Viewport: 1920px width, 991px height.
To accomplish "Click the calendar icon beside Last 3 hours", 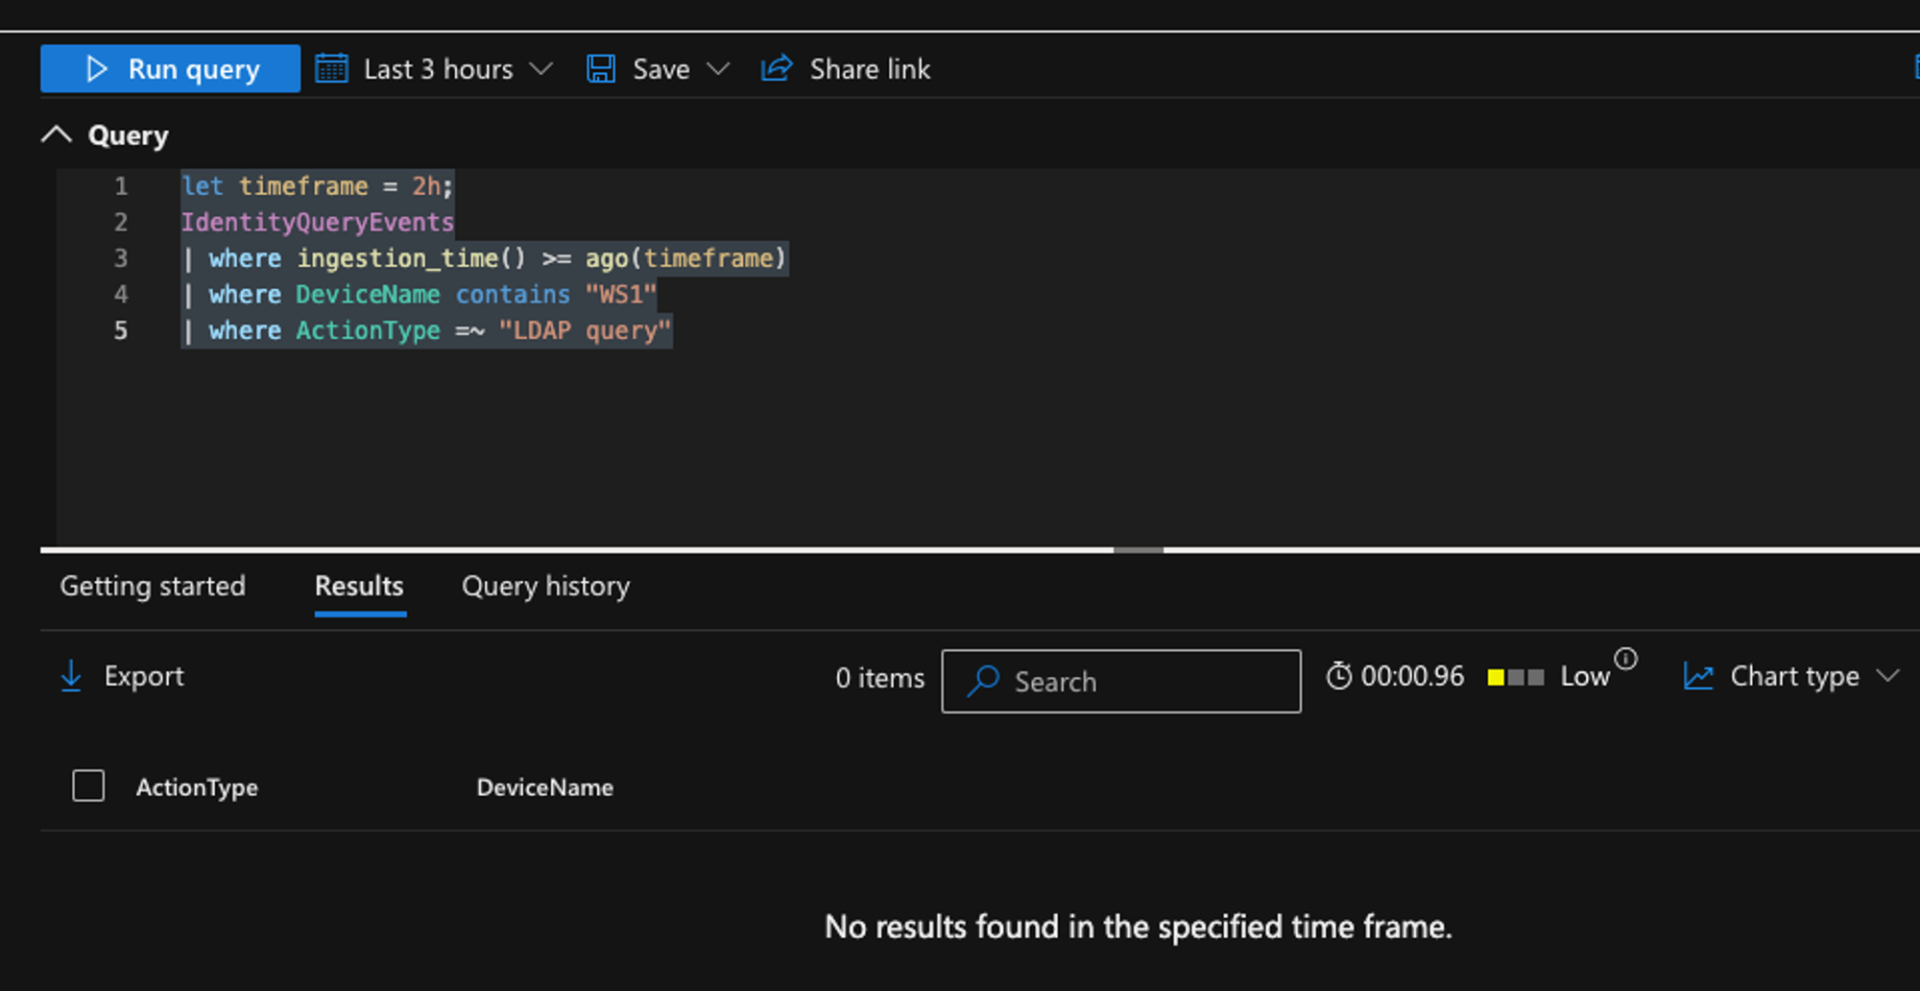I will click(331, 67).
